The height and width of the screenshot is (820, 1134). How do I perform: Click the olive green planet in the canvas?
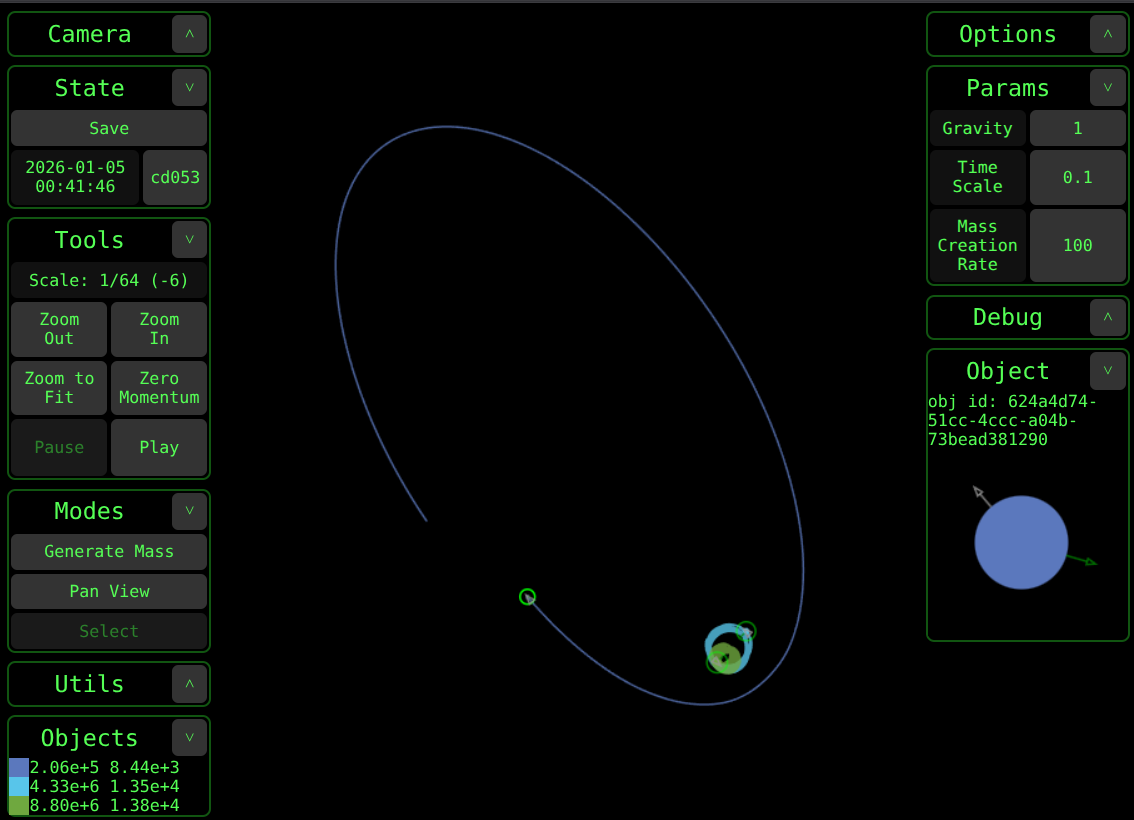pyautogui.click(x=725, y=658)
